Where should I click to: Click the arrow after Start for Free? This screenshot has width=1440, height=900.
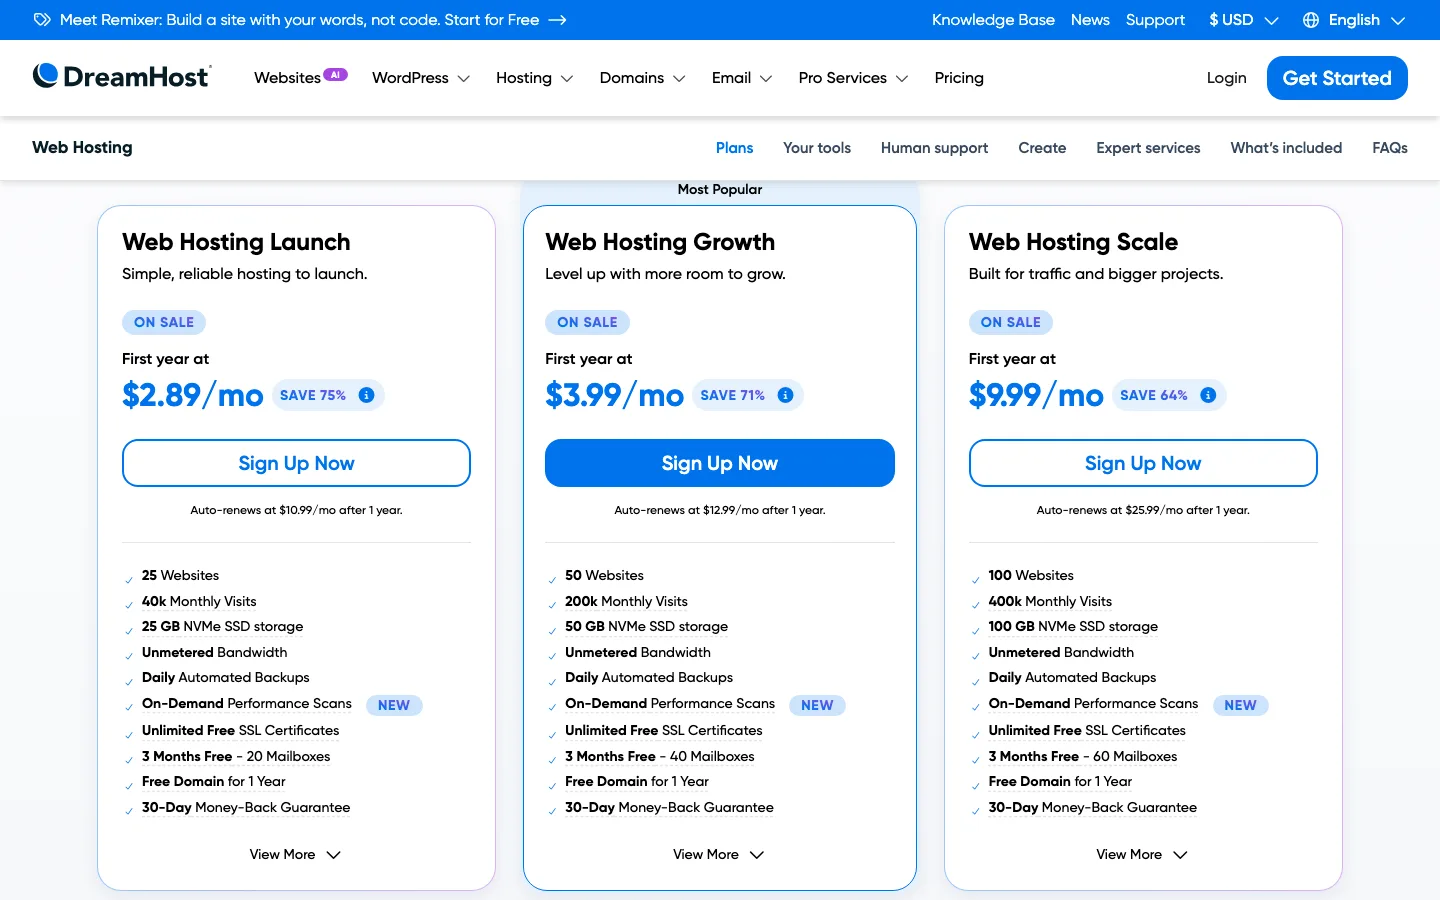(x=558, y=20)
